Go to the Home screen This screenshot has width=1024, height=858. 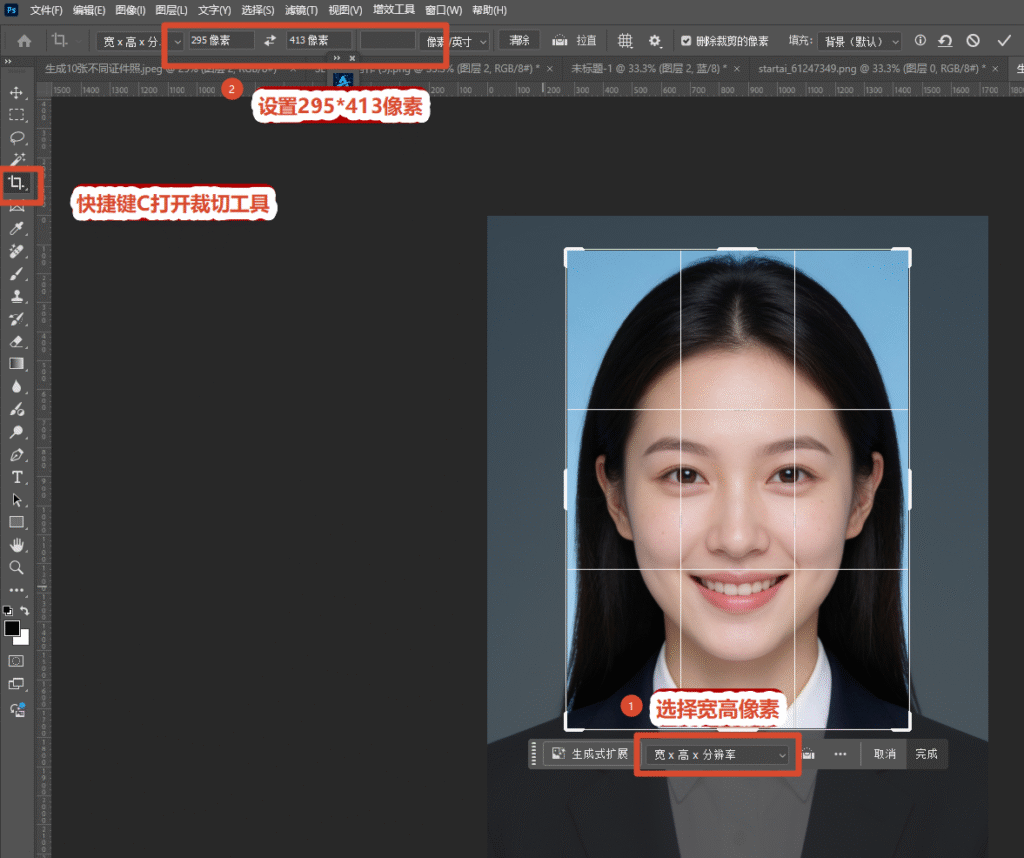[25, 41]
